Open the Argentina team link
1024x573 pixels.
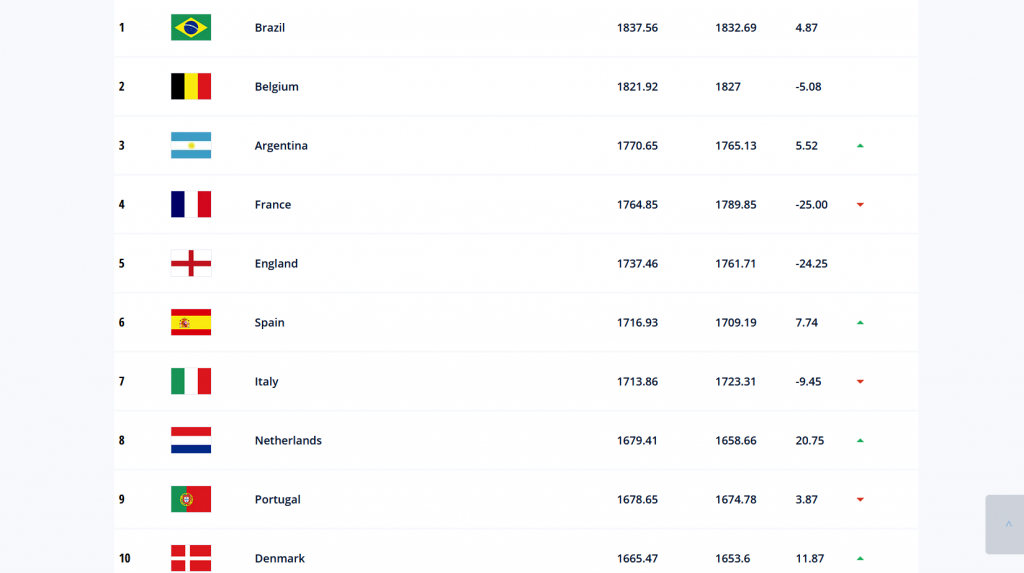point(281,146)
